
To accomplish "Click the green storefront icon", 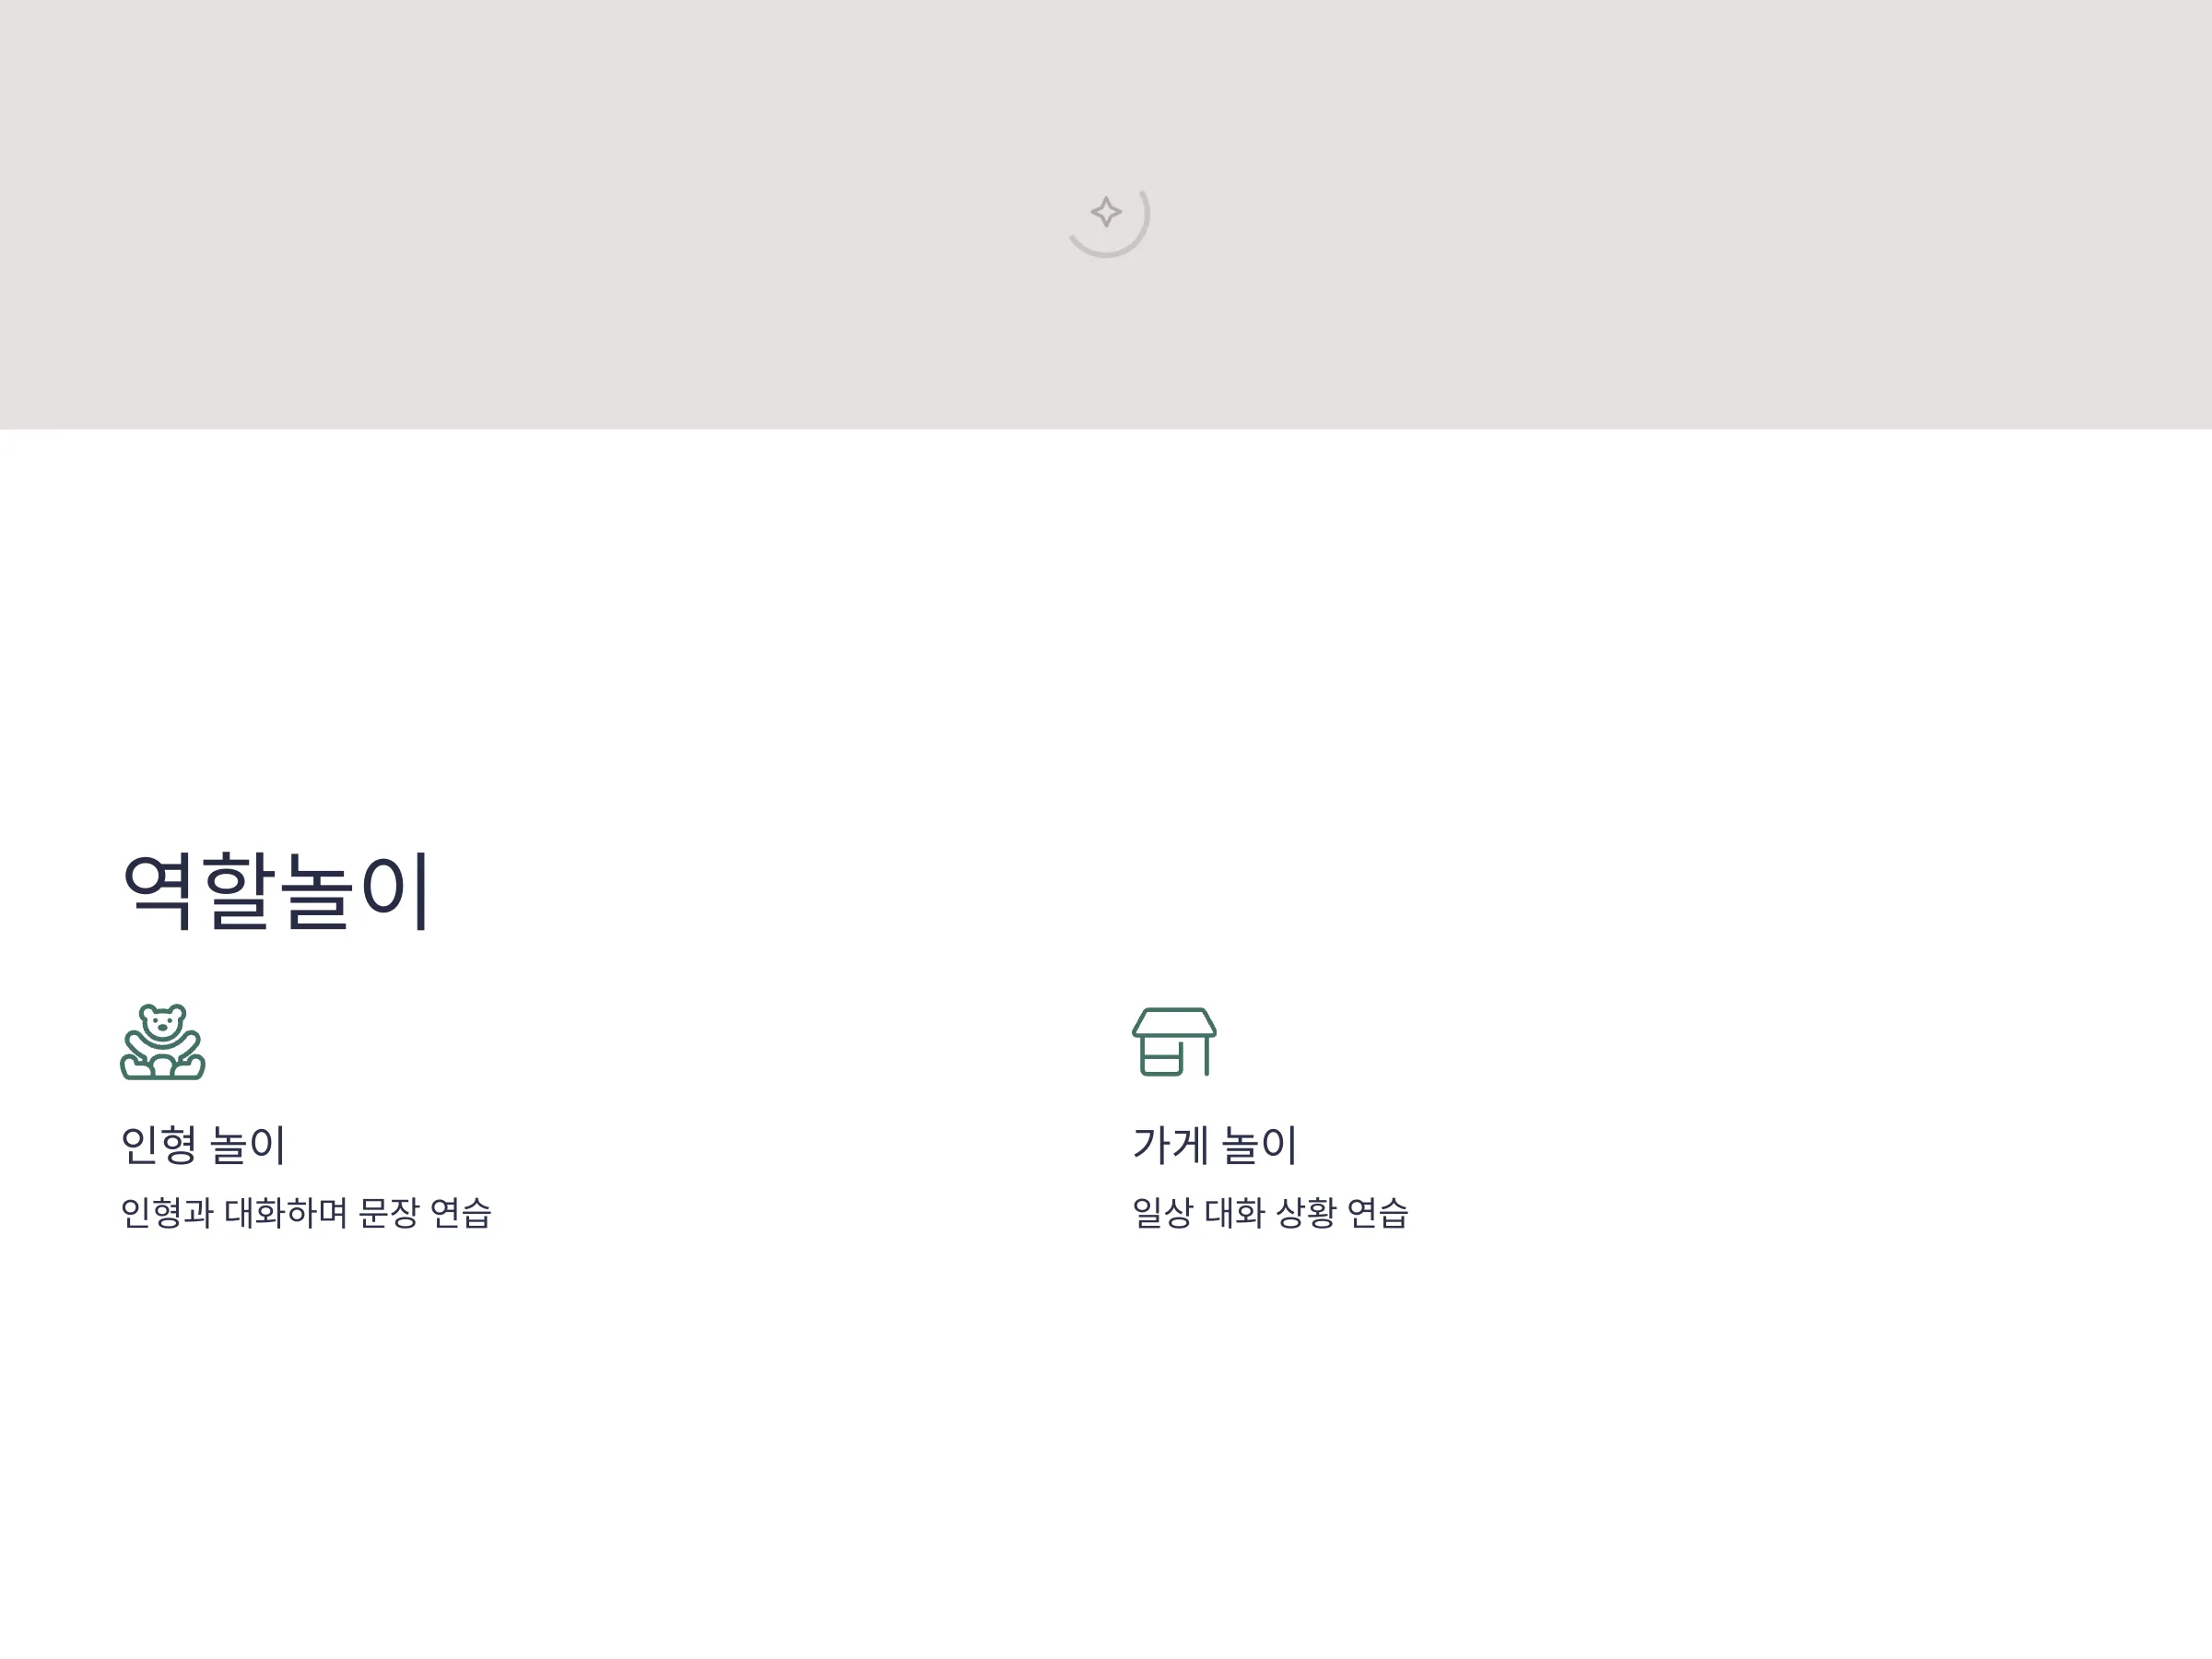I will [x=1174, y=1041].
